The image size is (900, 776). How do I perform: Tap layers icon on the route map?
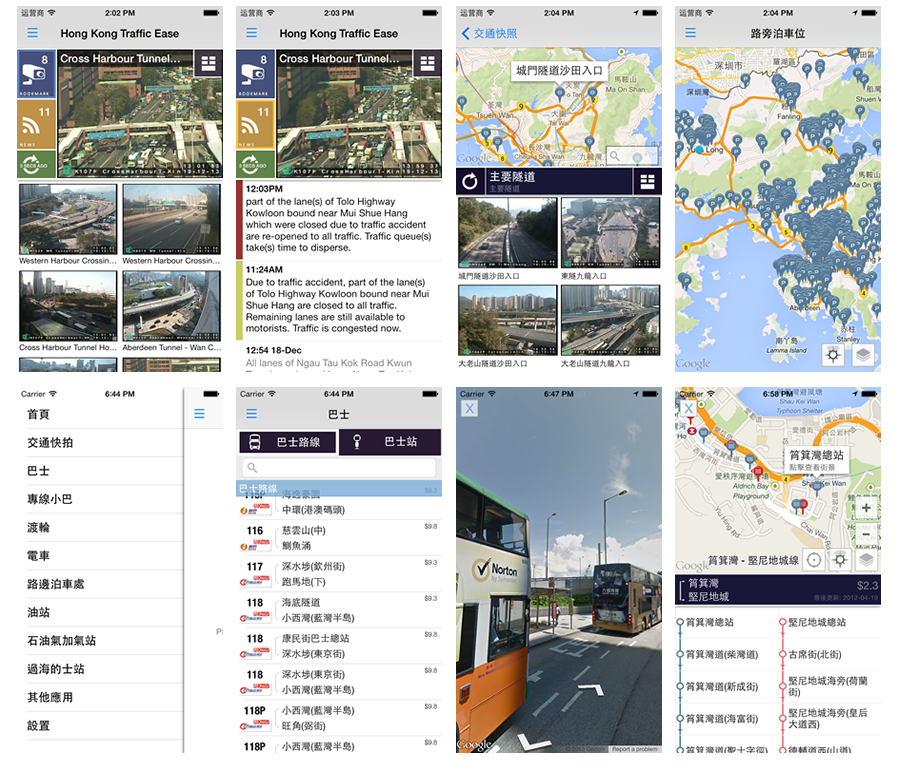click(867, 560)
